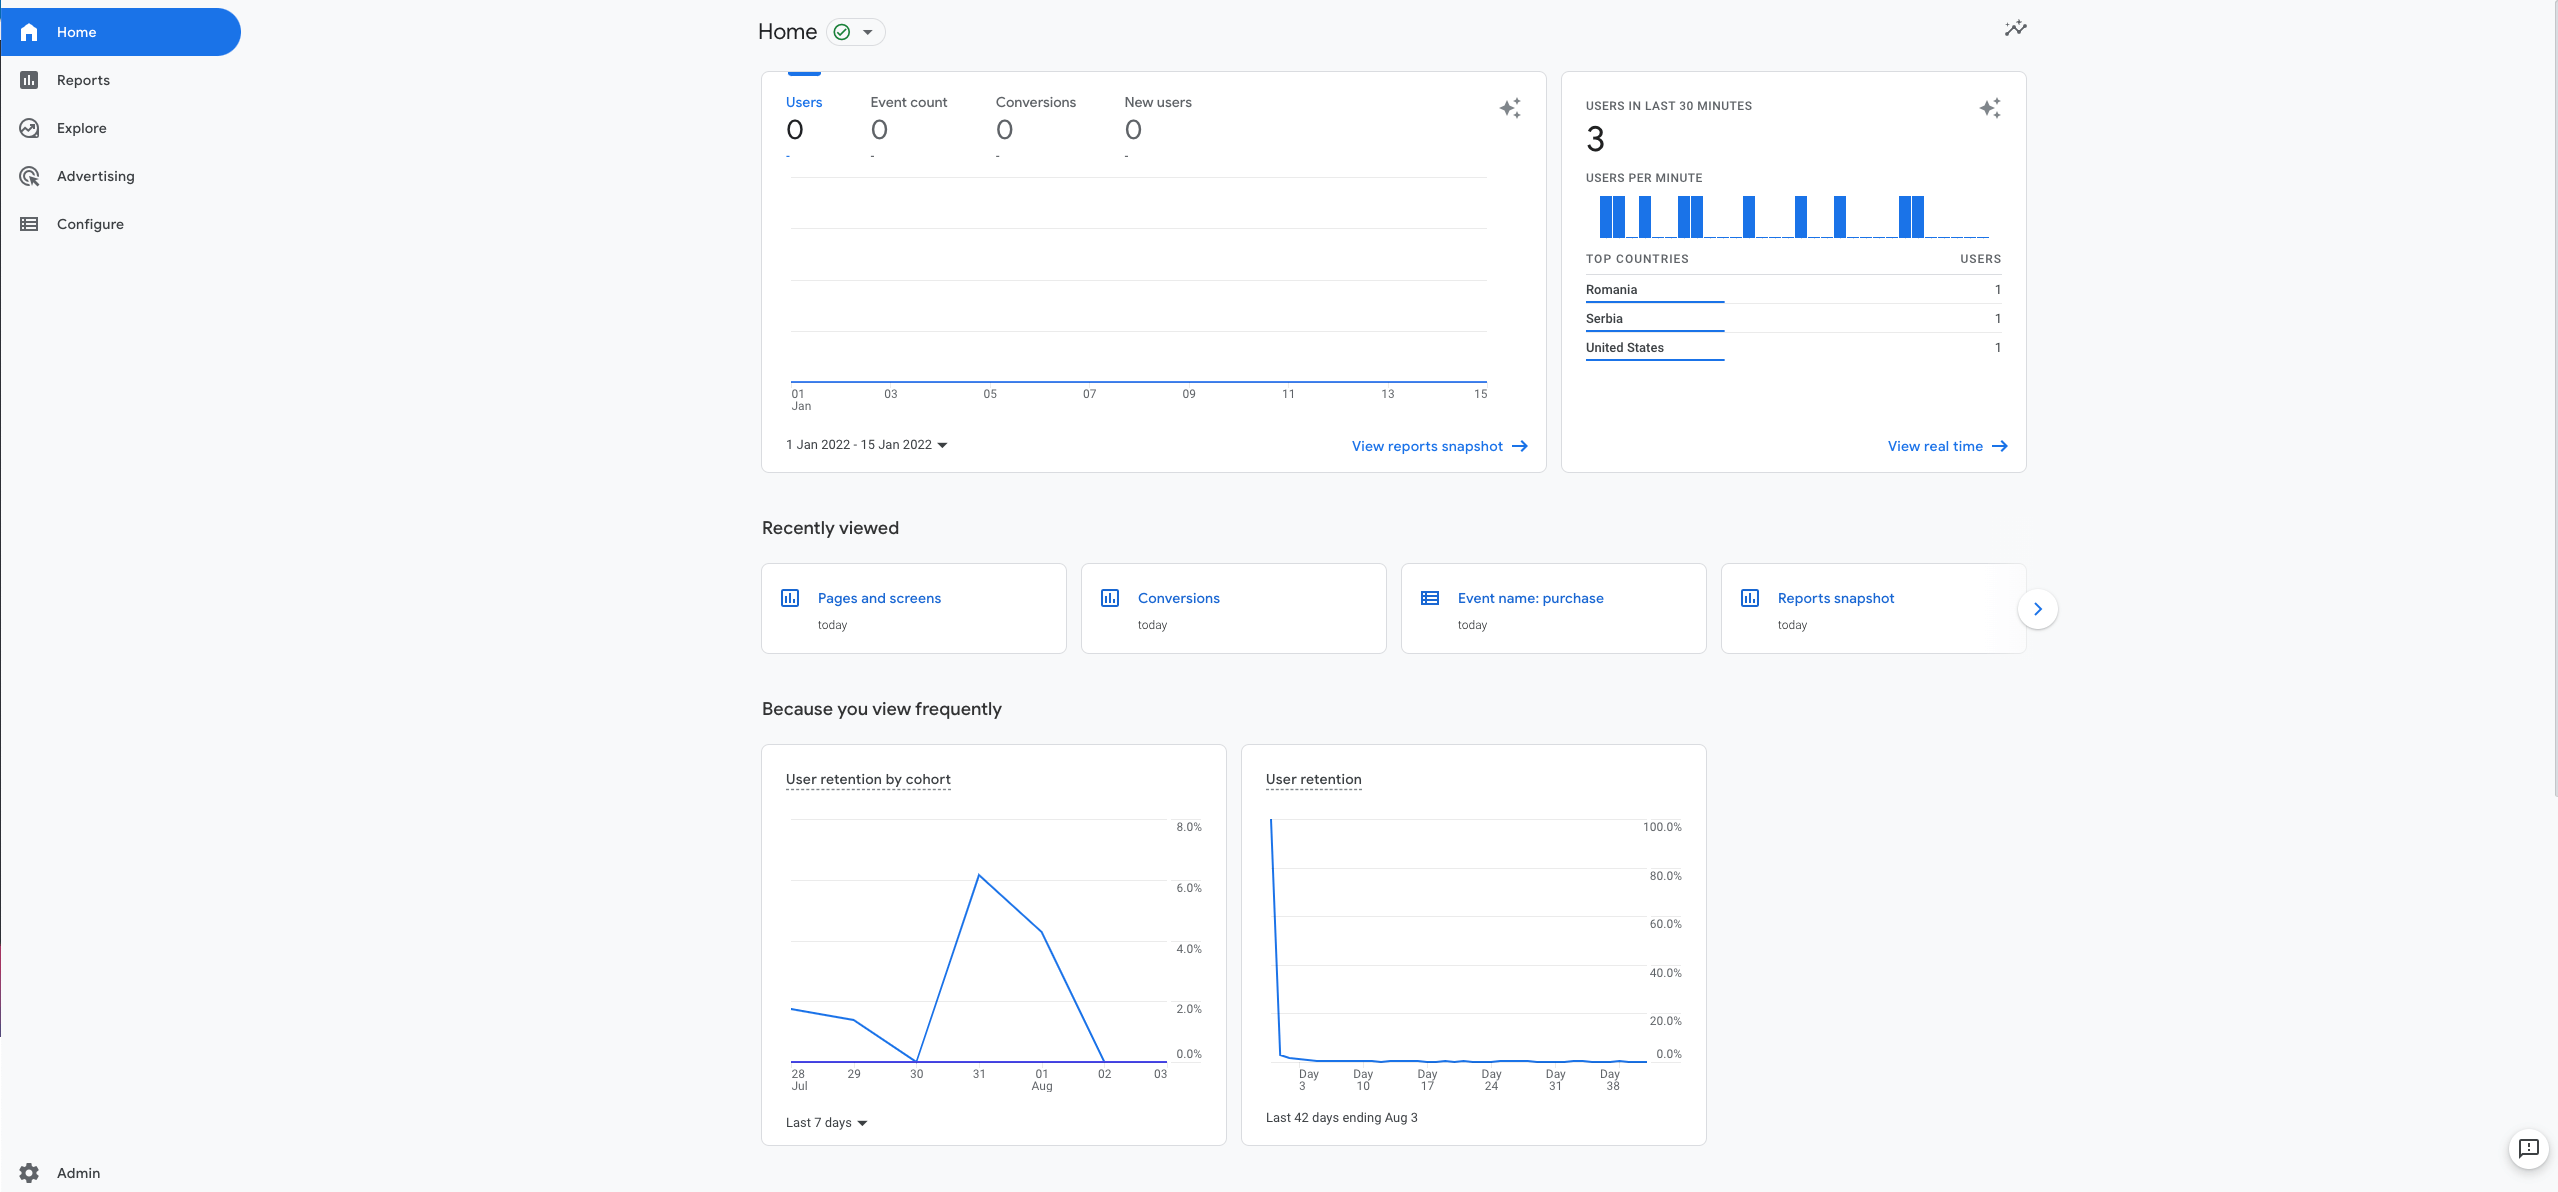Image resolution: width=2558 pixels, height=1192 pixels.
Task: Expand the Home status dropdown arrow
Action: (868, 32)
